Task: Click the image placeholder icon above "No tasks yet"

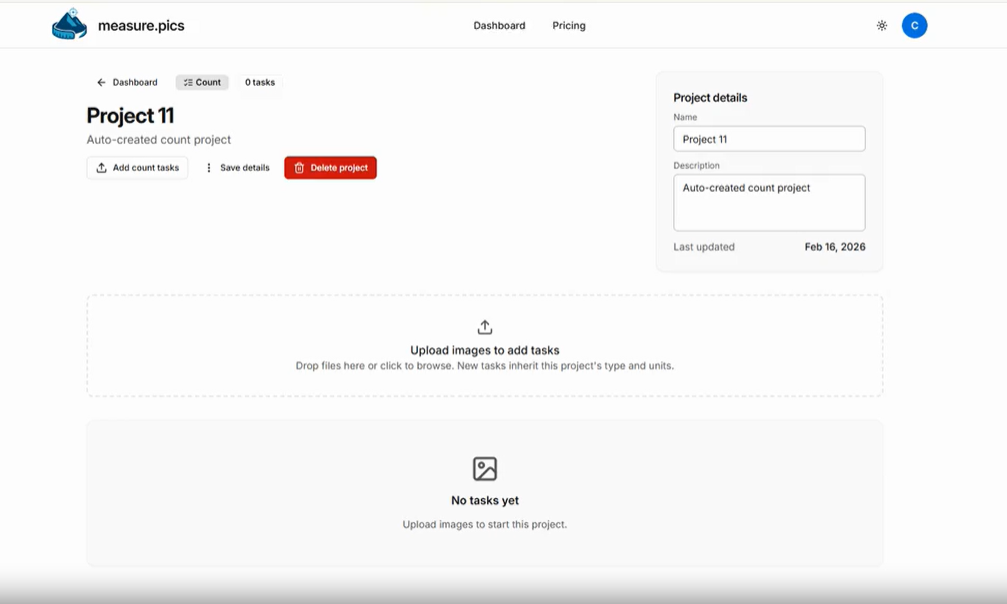Action: pyautogui.click(x=485, y=468)
